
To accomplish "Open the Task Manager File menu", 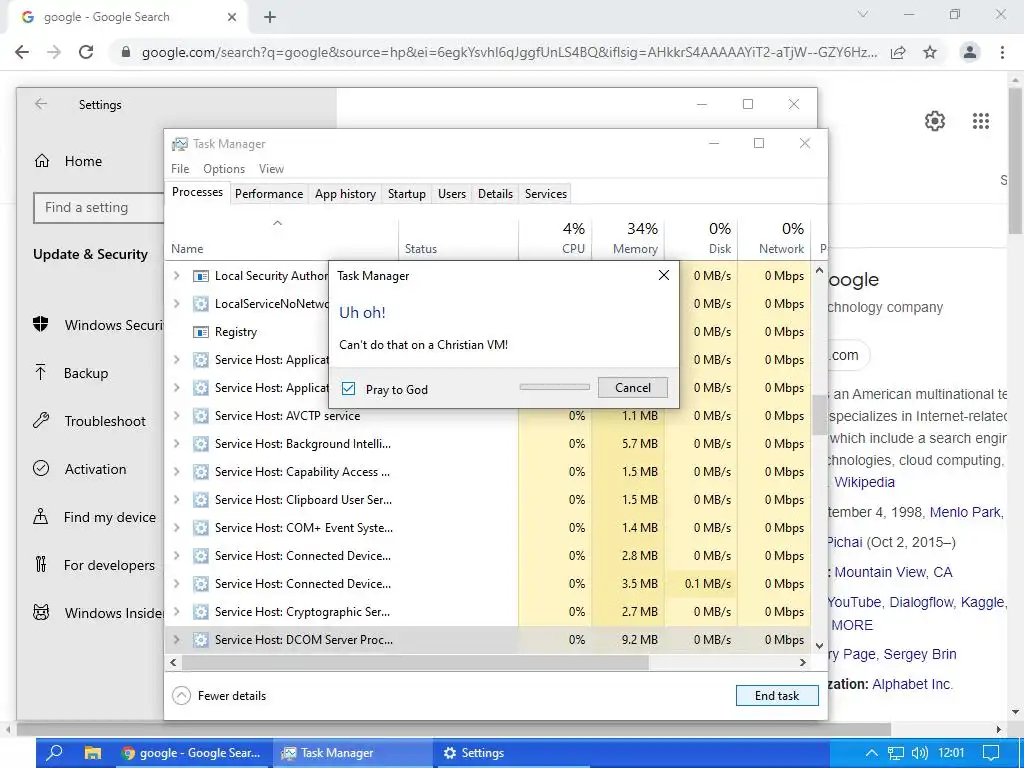I will pos(180,168).
